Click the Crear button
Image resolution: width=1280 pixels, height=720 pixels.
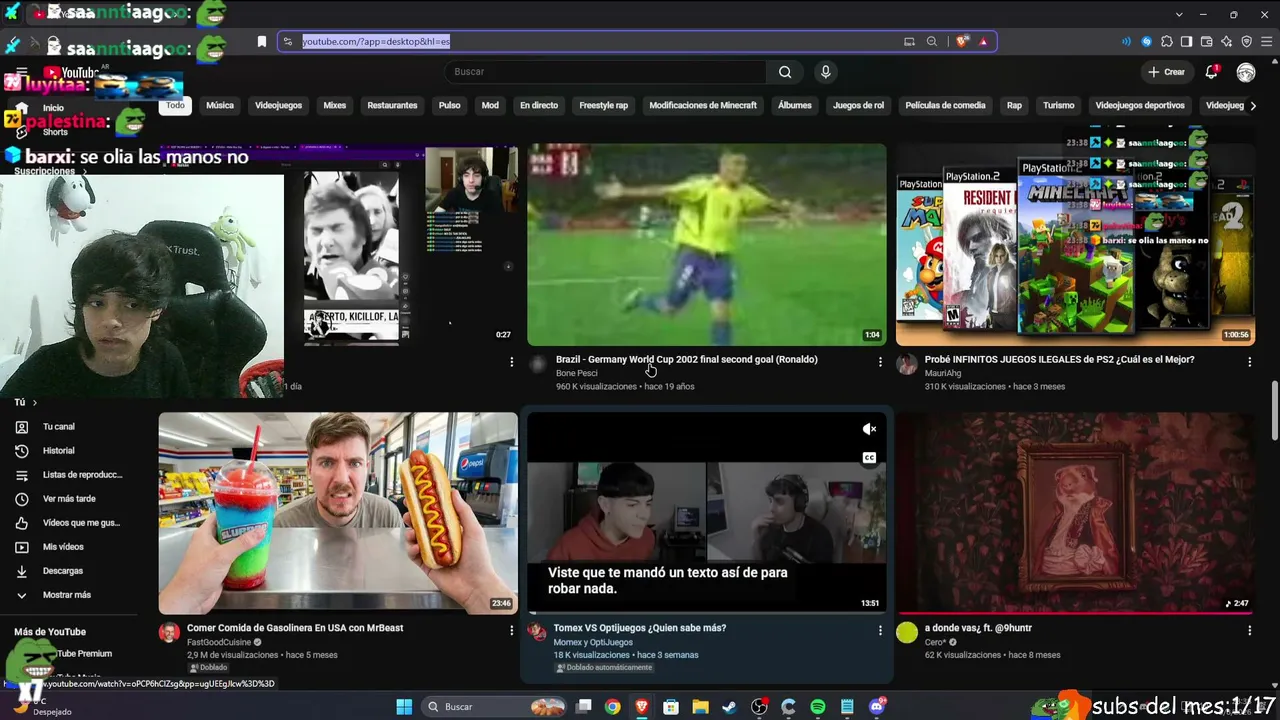pyautogui.click(x=1167, y=72)
